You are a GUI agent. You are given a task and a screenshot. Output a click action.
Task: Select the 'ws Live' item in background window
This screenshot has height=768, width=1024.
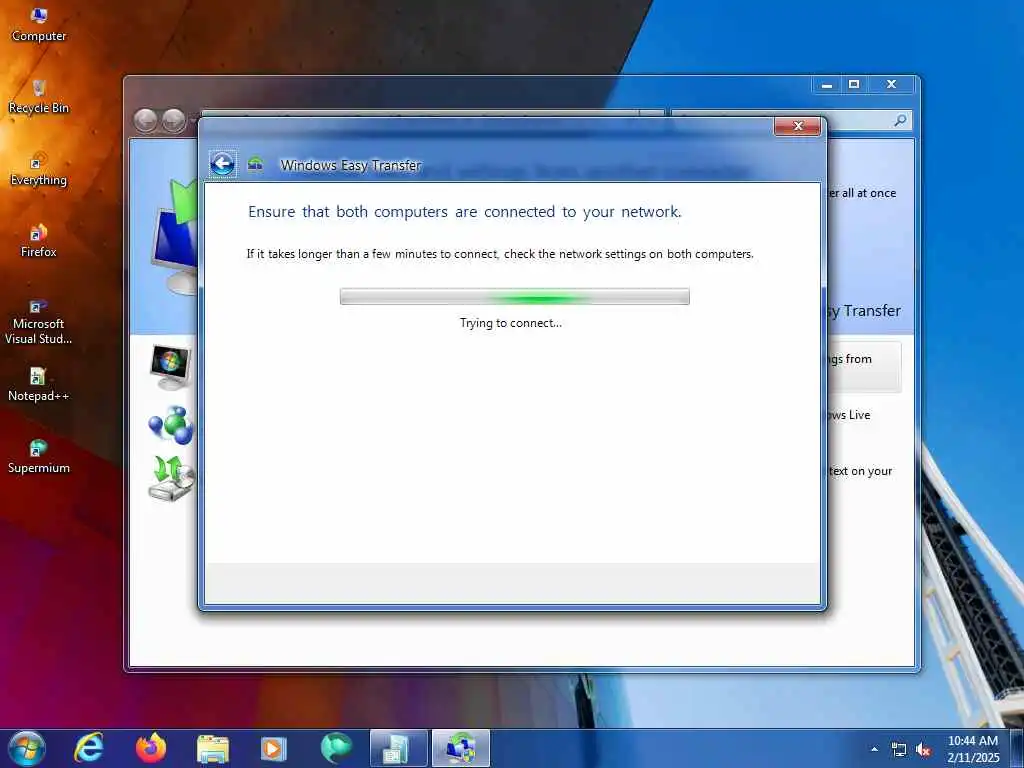pos(849,415)
